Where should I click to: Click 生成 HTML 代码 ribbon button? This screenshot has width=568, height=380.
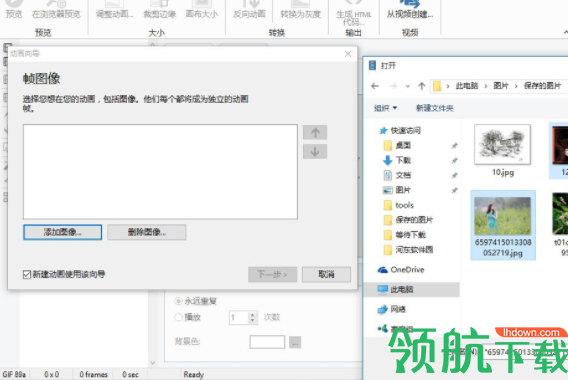pos(354,14)
